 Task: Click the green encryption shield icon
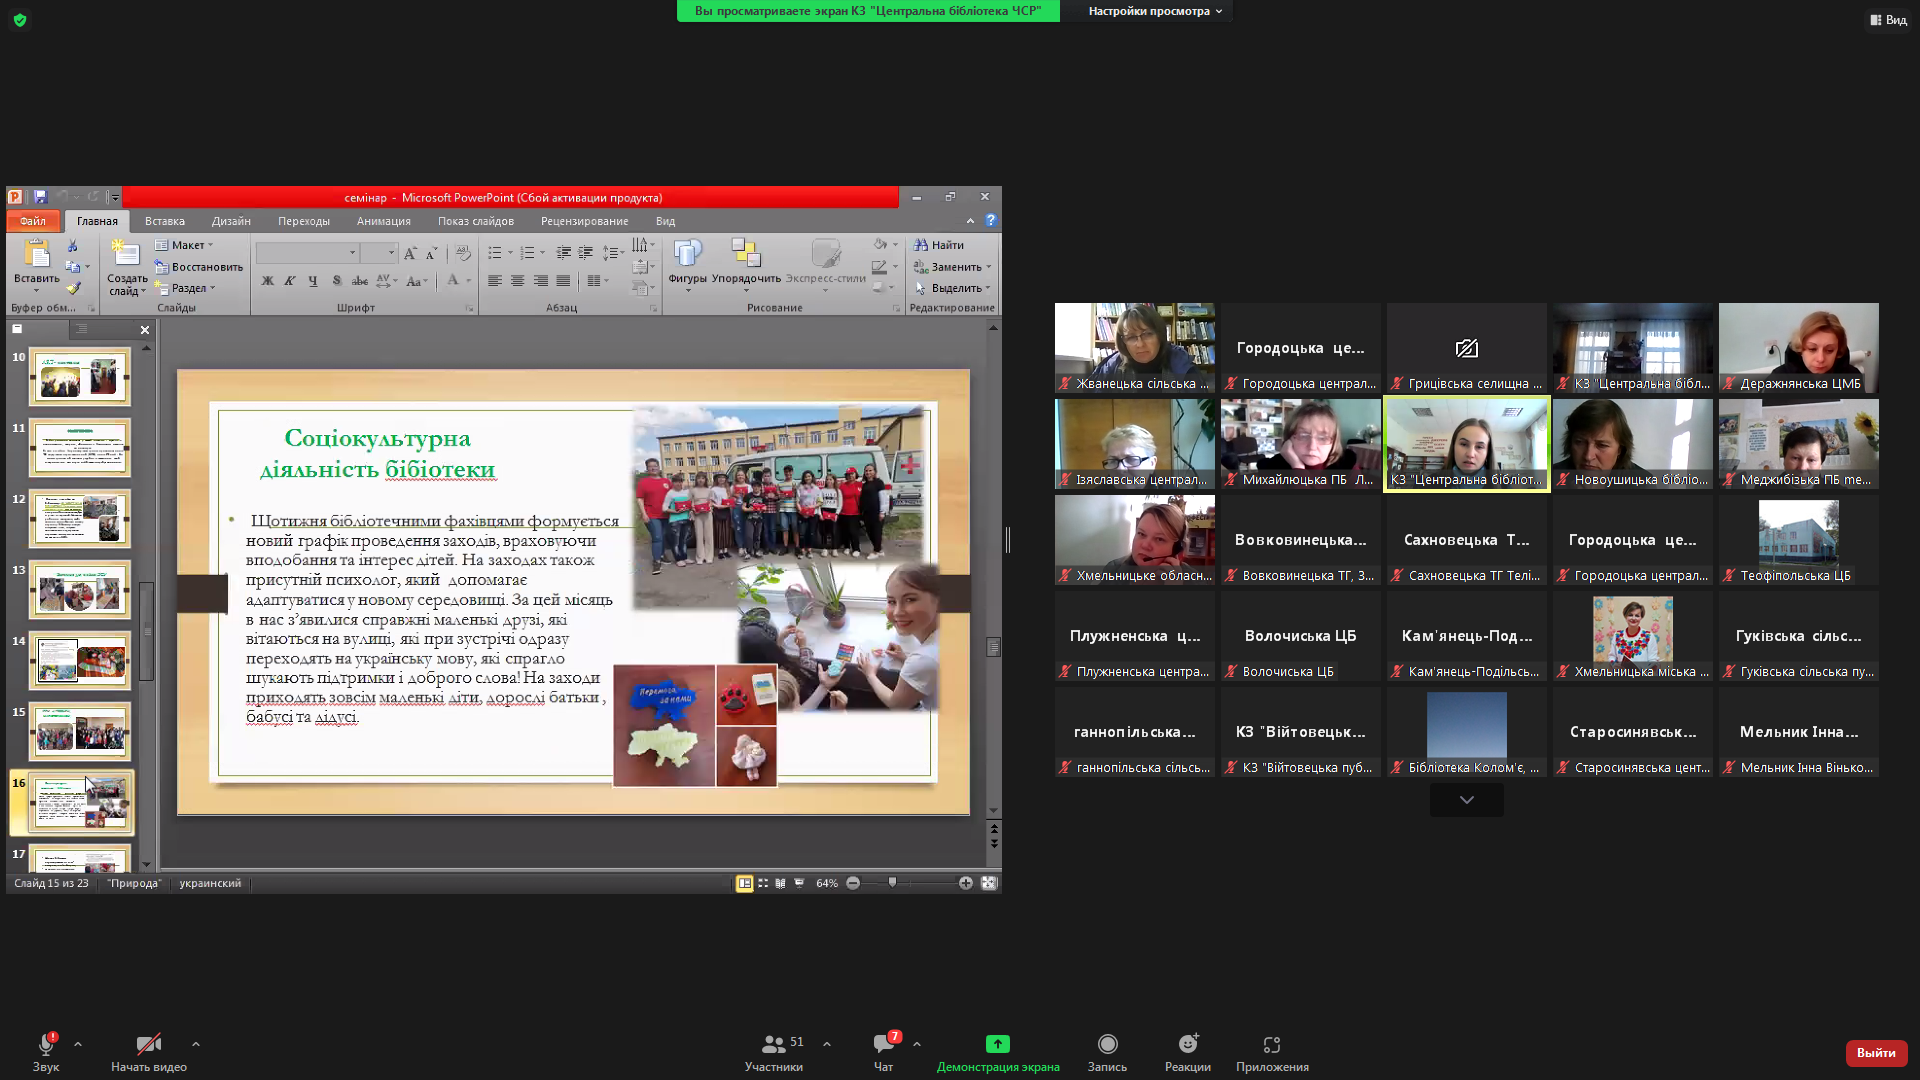20,20
